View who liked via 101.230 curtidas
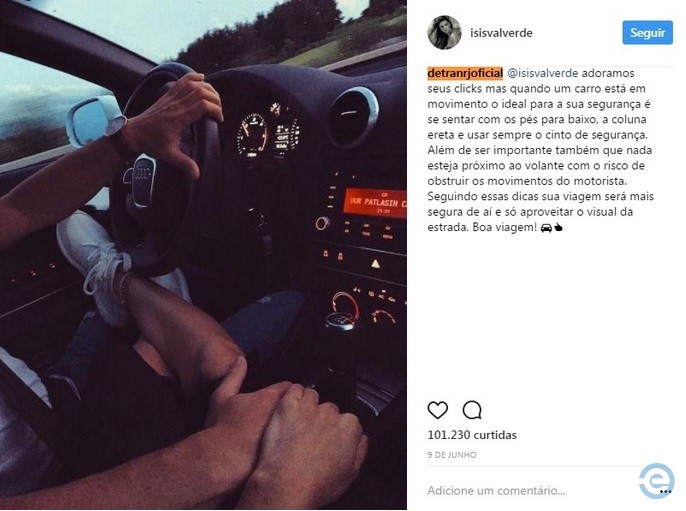Screen dimensions: 686x511 (472, 435)
